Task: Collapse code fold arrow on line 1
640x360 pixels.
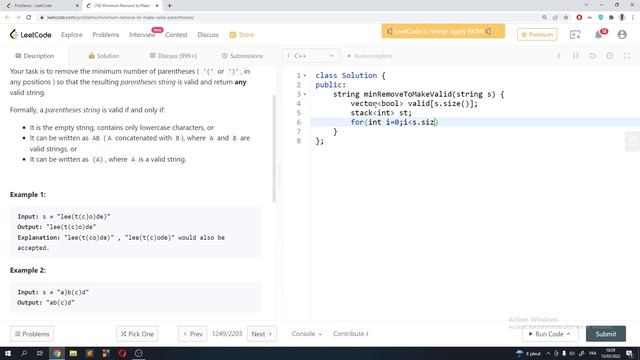Action: (x=304, y=76)
